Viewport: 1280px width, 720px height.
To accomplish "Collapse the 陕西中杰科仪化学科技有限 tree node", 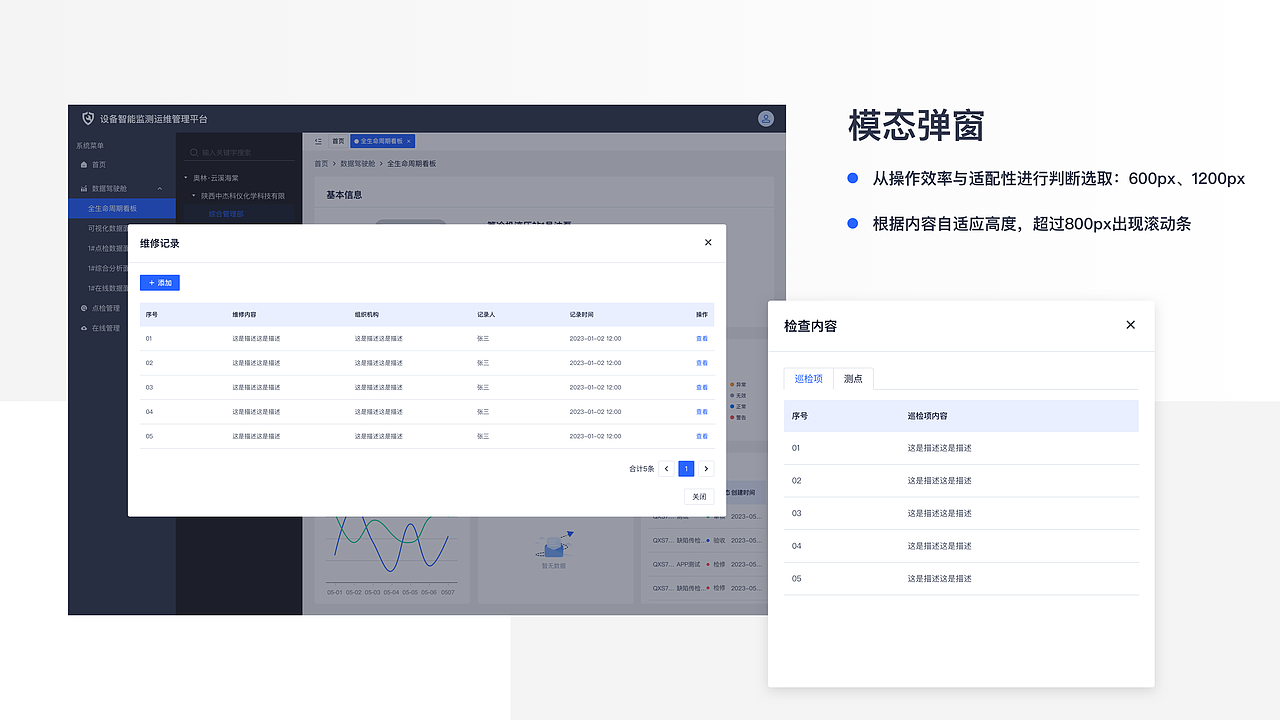I will click(x=193, y=197).
